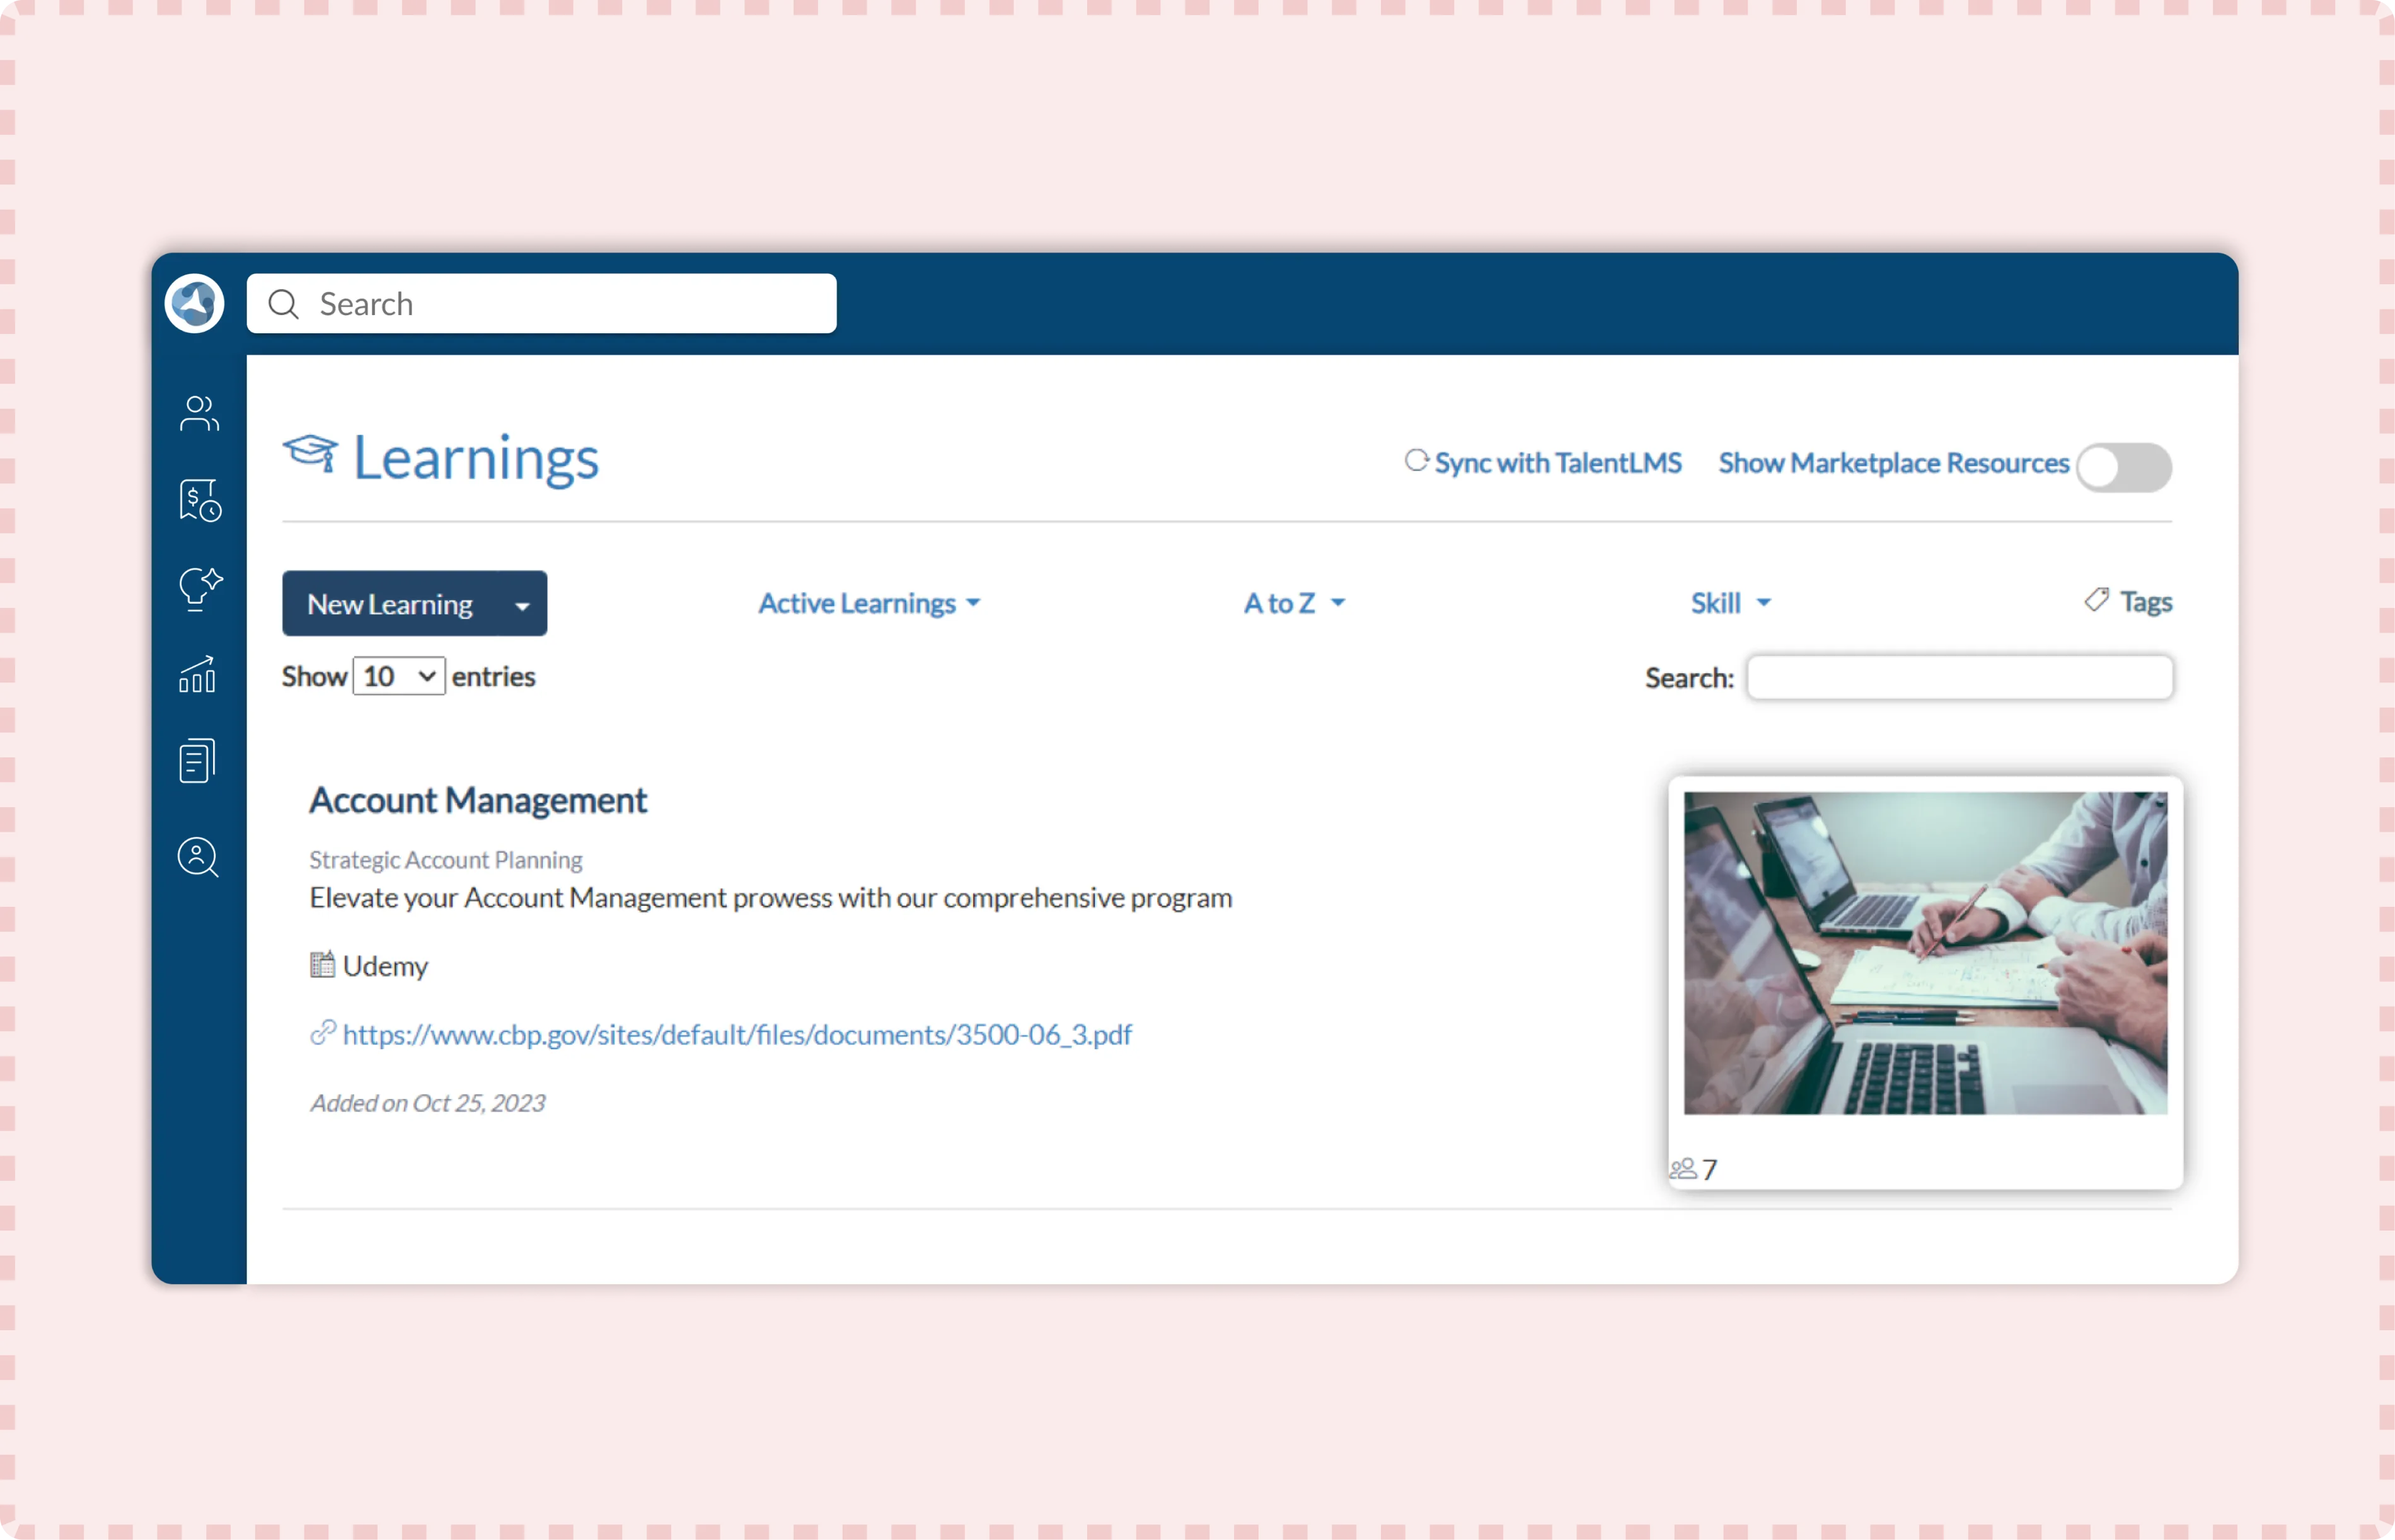Image resolution: width=2395 pixels, height=1540 pixels.
Task: Open the people sidebar icon
Action: (x=198, y=413)
